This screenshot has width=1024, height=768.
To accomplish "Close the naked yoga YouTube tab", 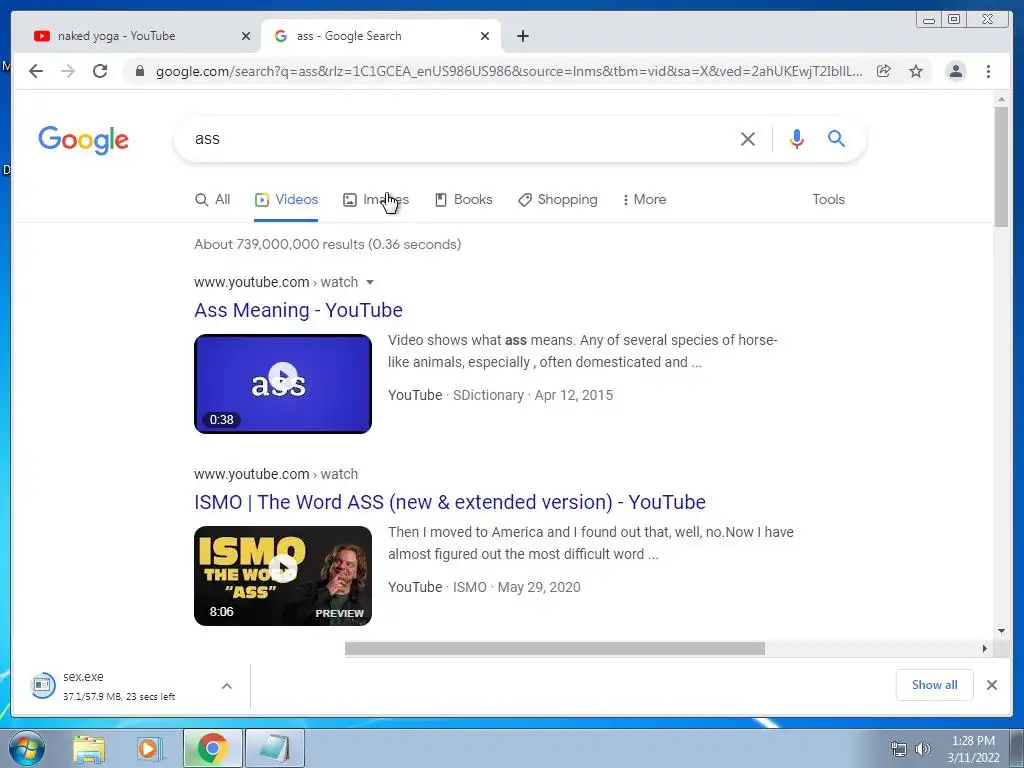I will coord(246,36).
